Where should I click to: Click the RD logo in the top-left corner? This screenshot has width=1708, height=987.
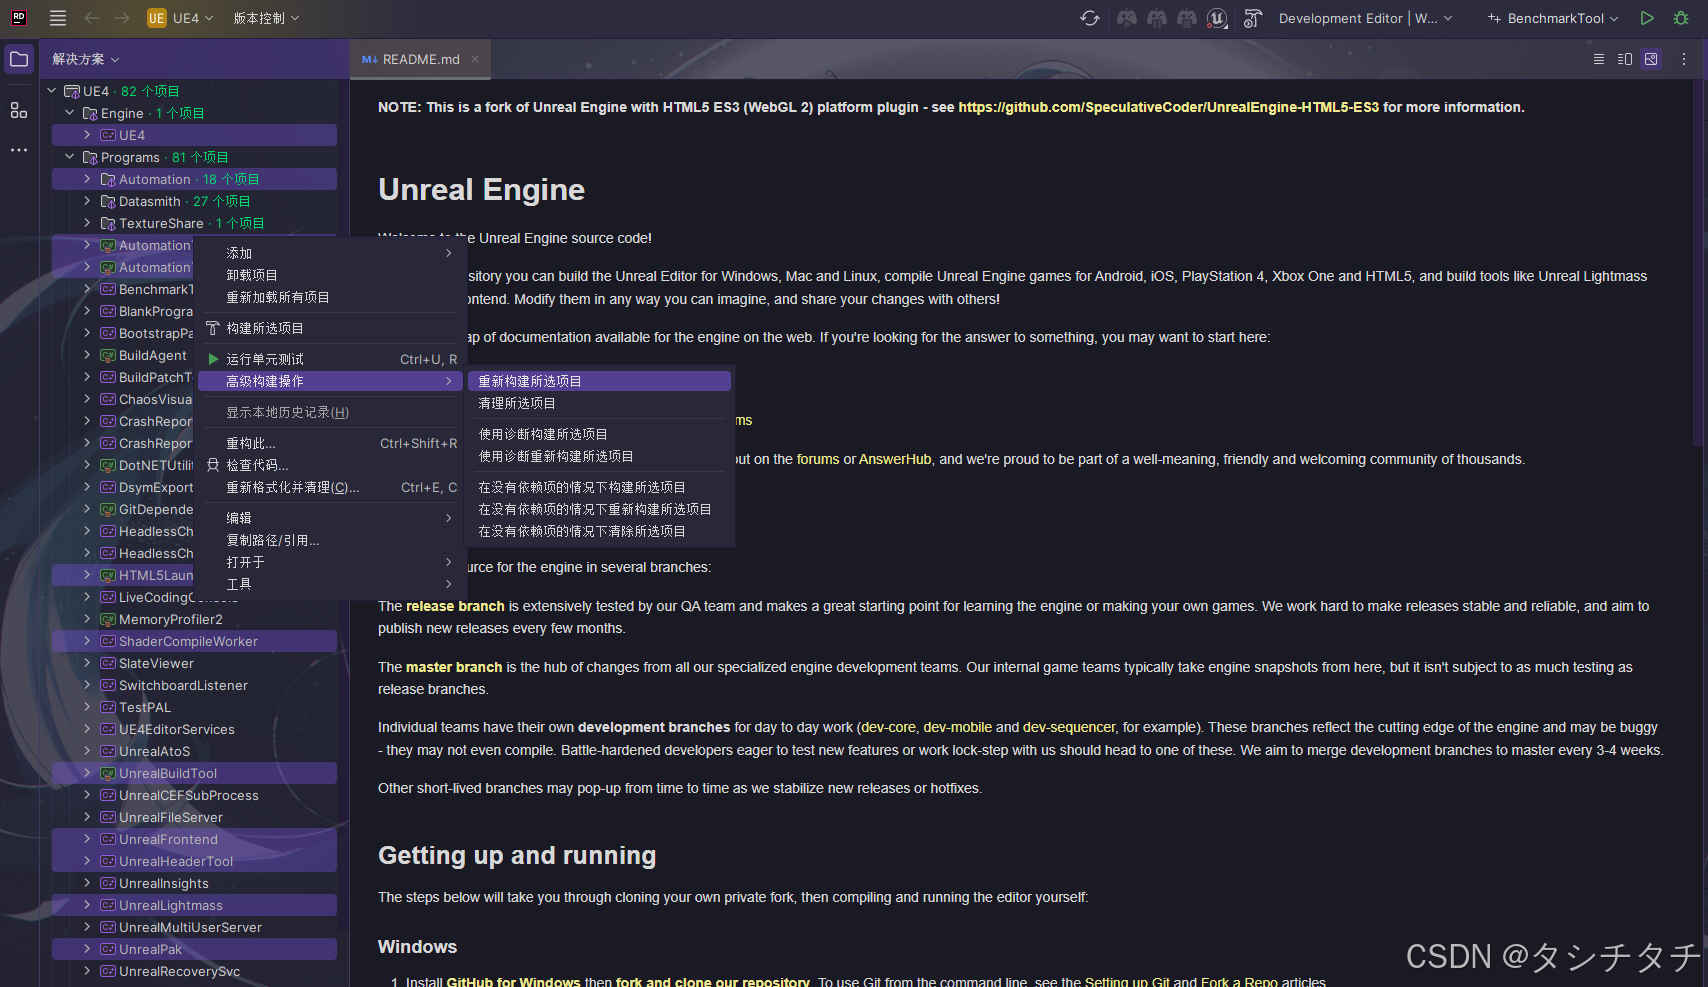(17, 17)
